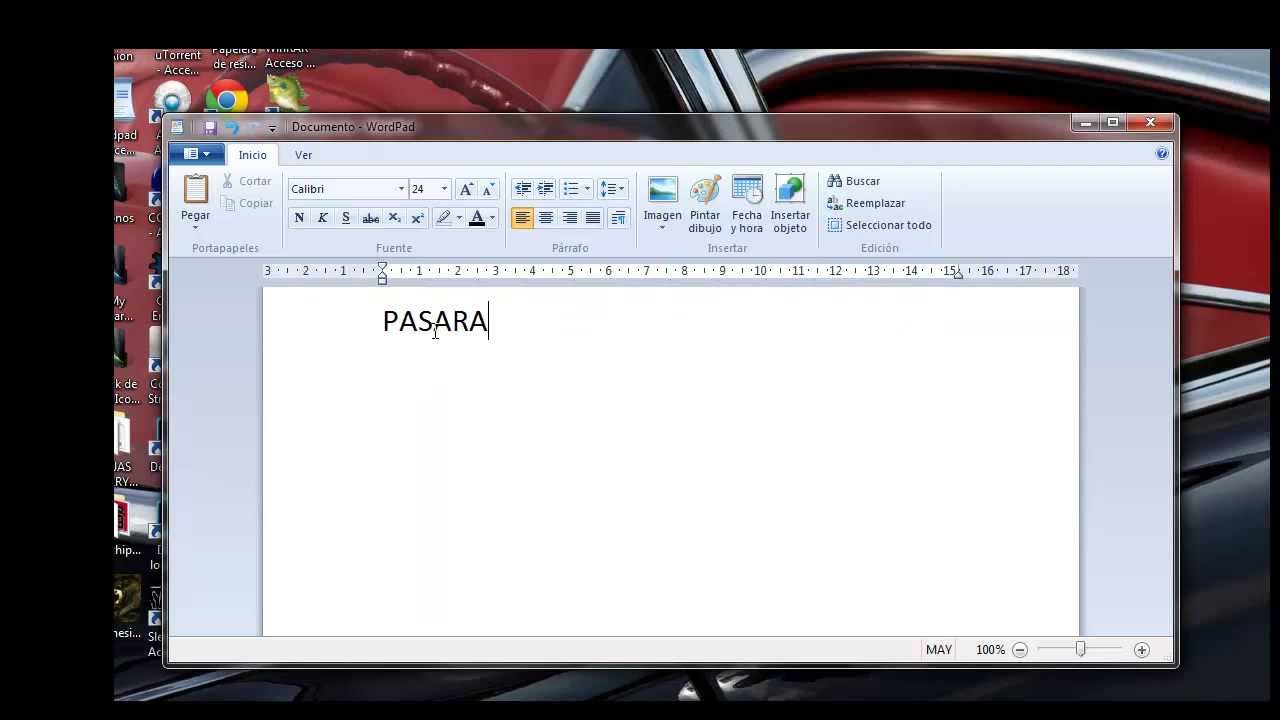Decrease the paragraph indent
Image resolution: width=1280 pixels, height=720 pixels.
[522, 189]
